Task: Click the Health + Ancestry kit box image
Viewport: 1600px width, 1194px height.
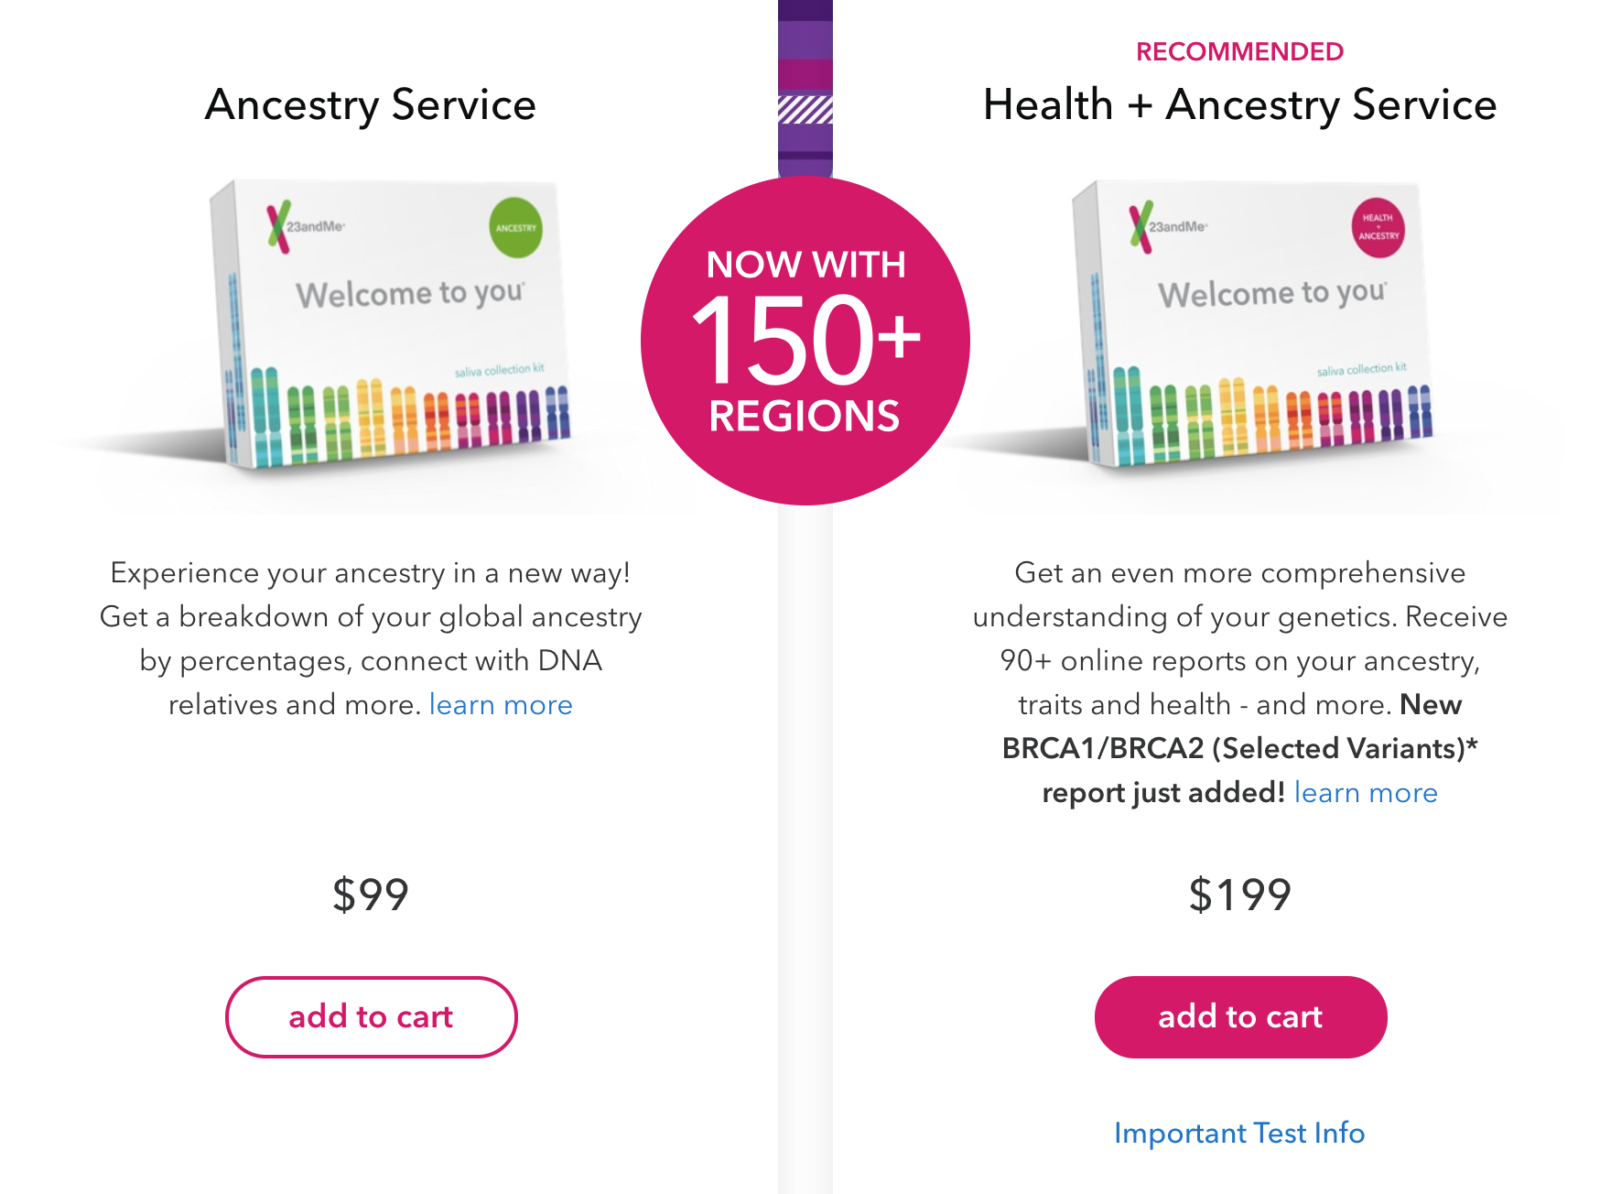Action: [x=1252, y=325]
